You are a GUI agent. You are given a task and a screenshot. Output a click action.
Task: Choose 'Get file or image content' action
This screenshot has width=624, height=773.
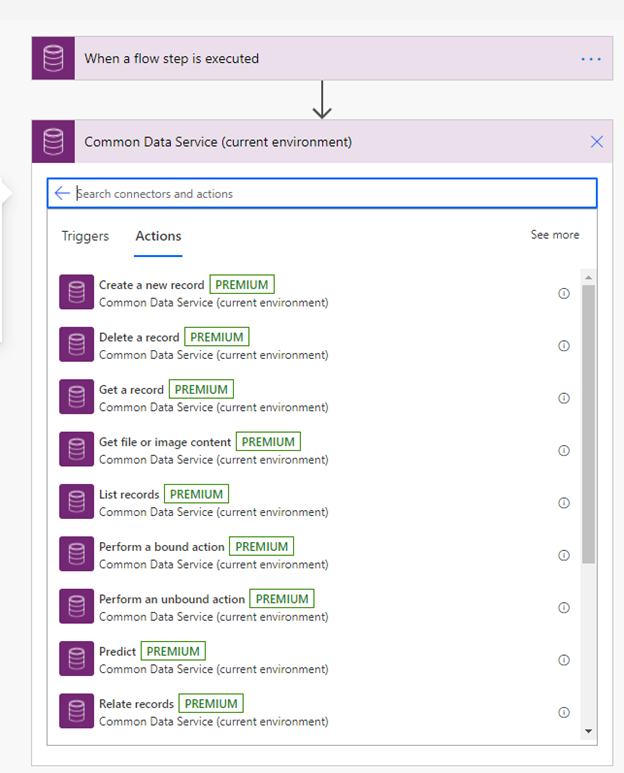tap(315, 449)
